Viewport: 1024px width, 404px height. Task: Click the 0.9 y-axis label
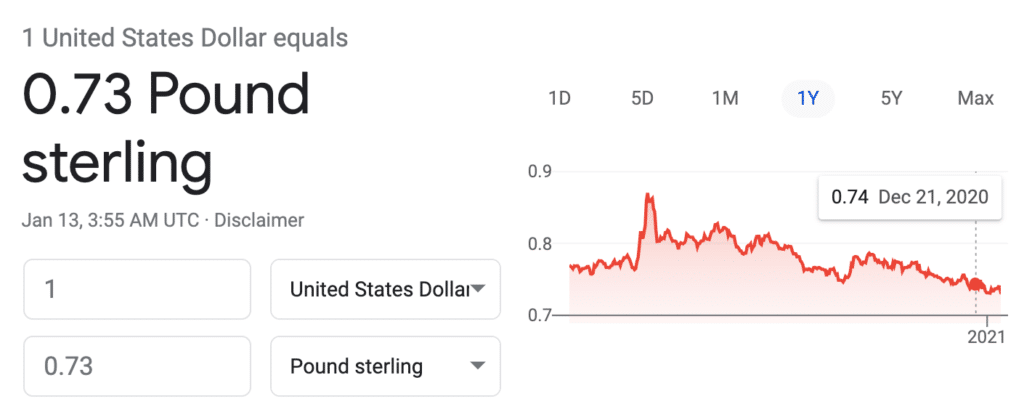coord(540,172)
